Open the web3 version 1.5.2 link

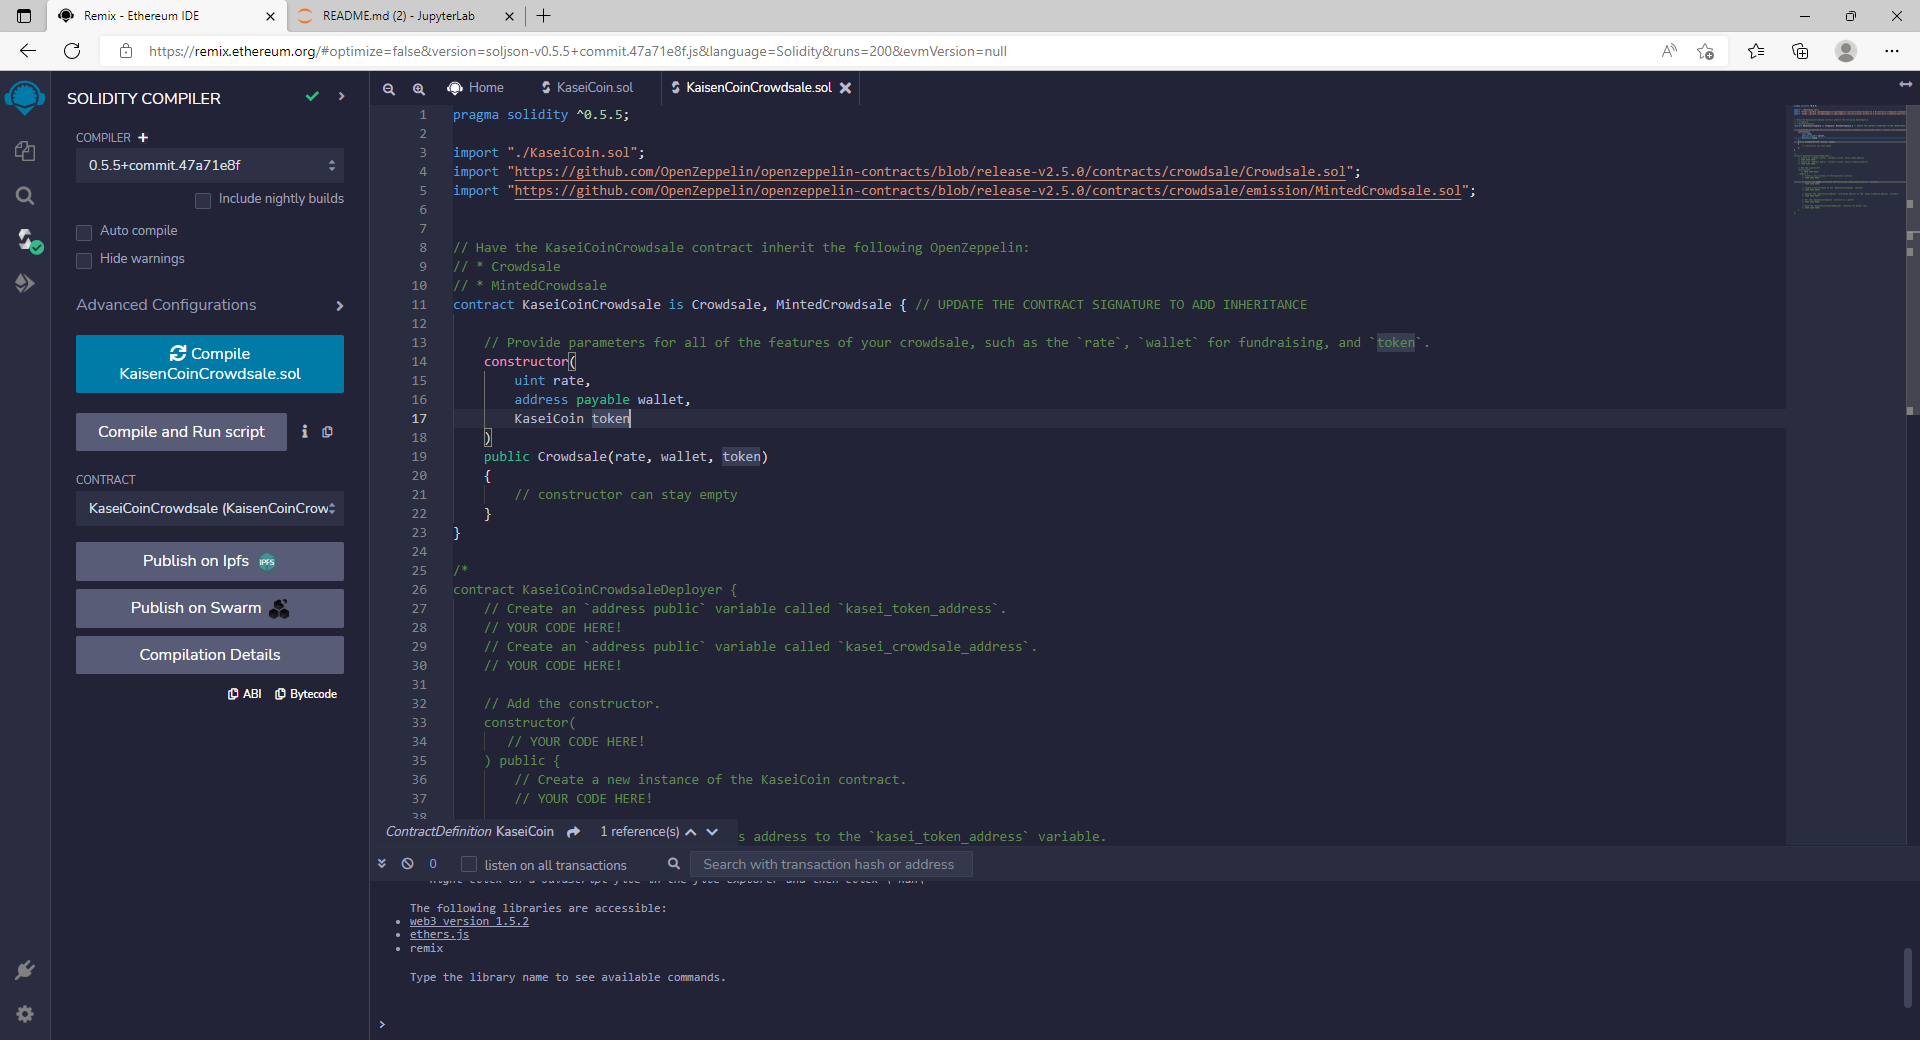point(469,922)
